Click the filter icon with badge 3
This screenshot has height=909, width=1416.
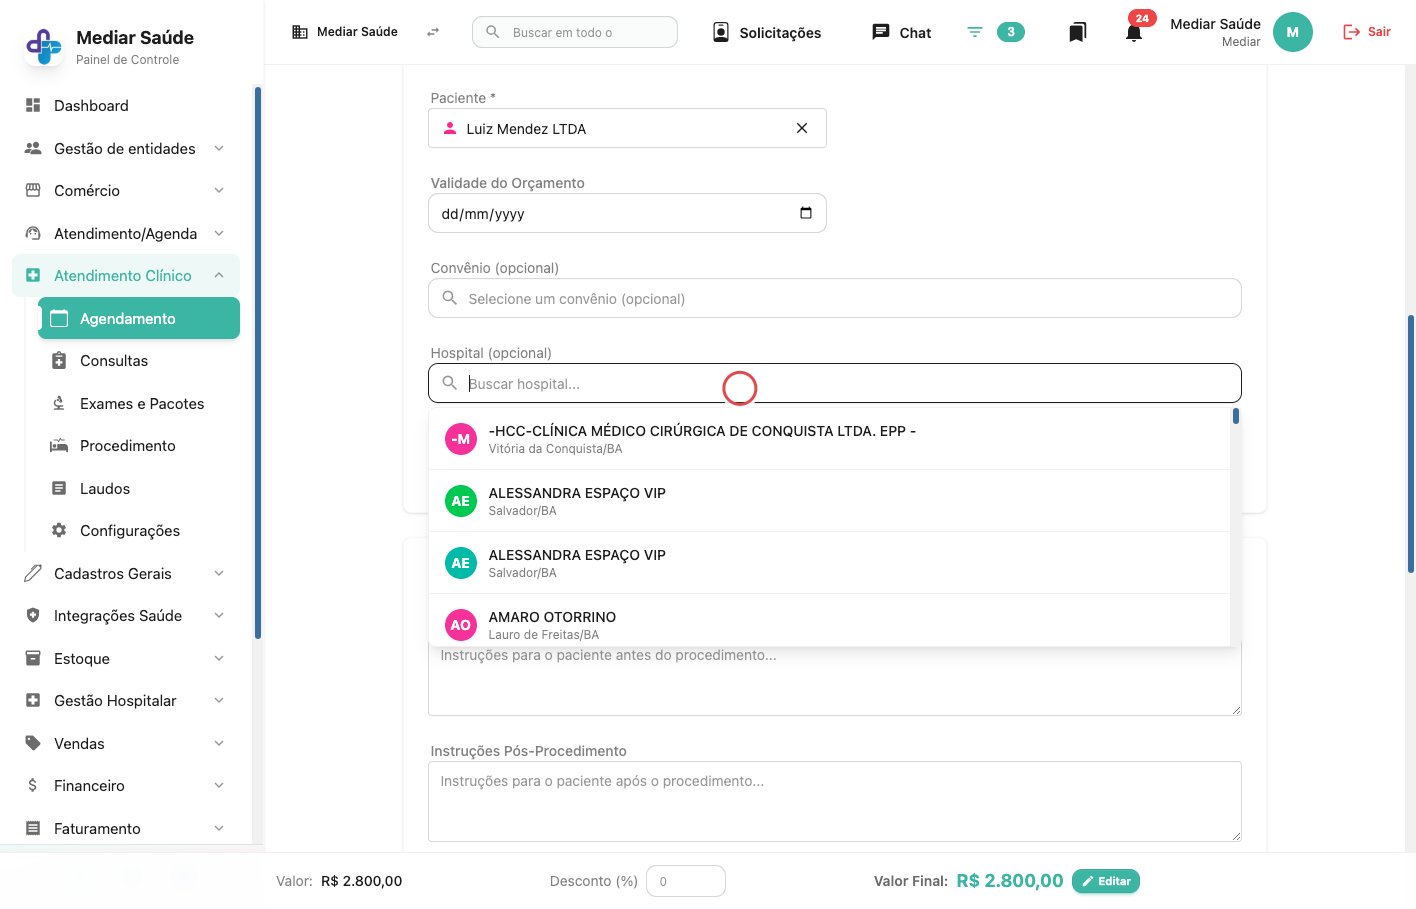point(995,32)
